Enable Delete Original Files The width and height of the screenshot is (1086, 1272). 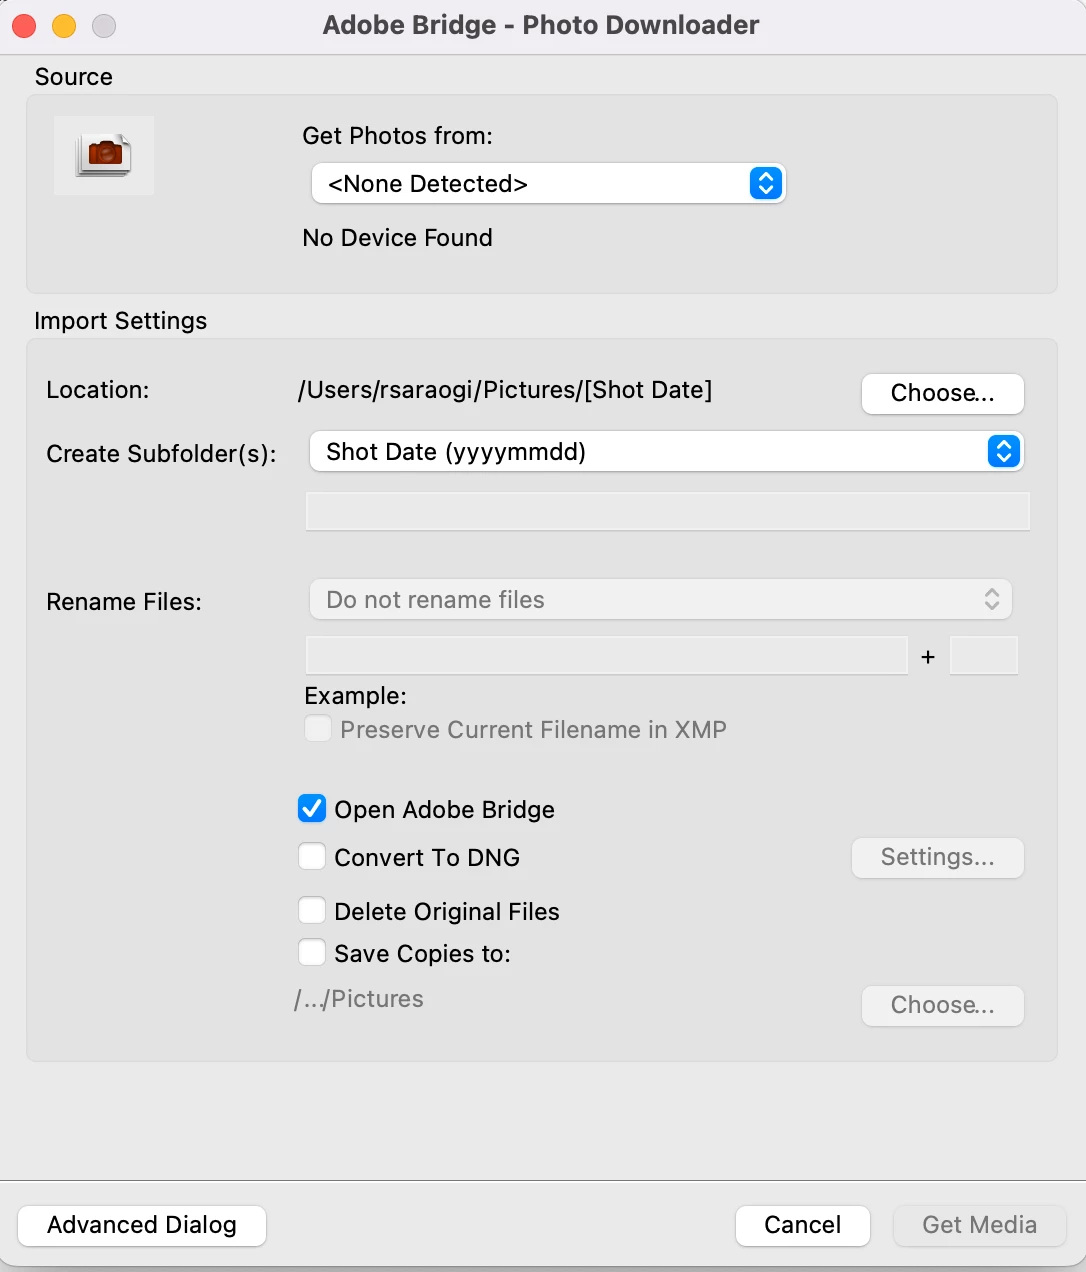point(312,911)
